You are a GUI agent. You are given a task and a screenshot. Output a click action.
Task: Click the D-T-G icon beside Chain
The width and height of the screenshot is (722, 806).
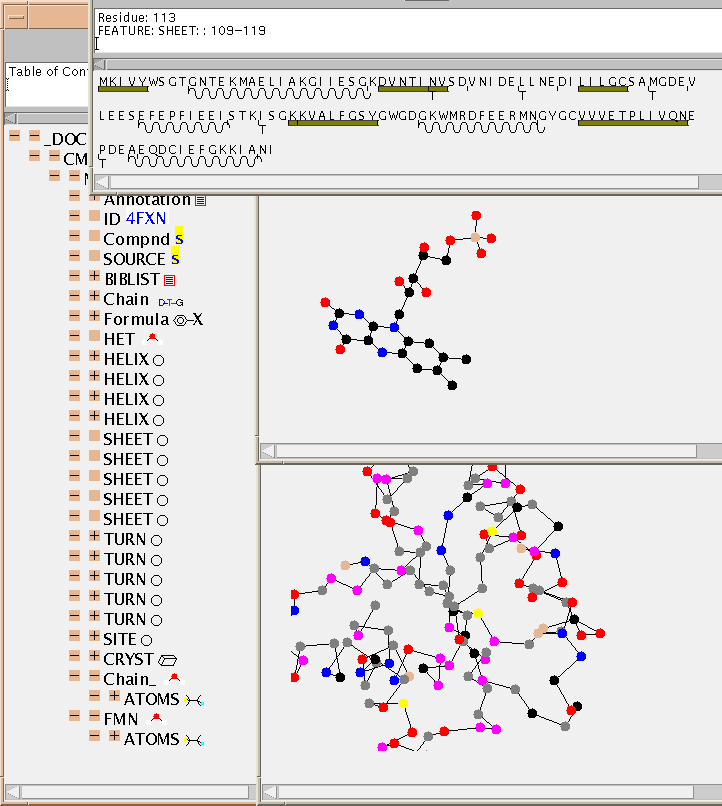171,301
